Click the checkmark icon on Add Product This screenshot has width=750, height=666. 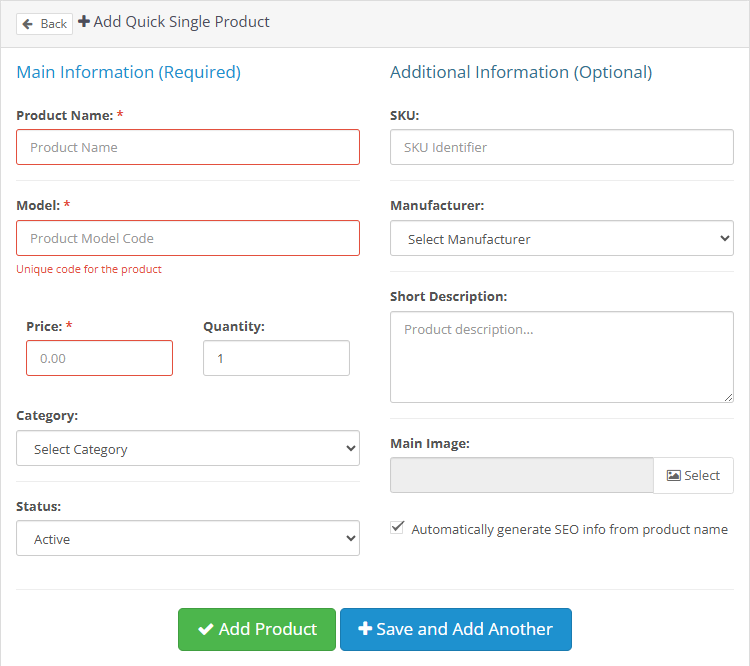point(206,629)
